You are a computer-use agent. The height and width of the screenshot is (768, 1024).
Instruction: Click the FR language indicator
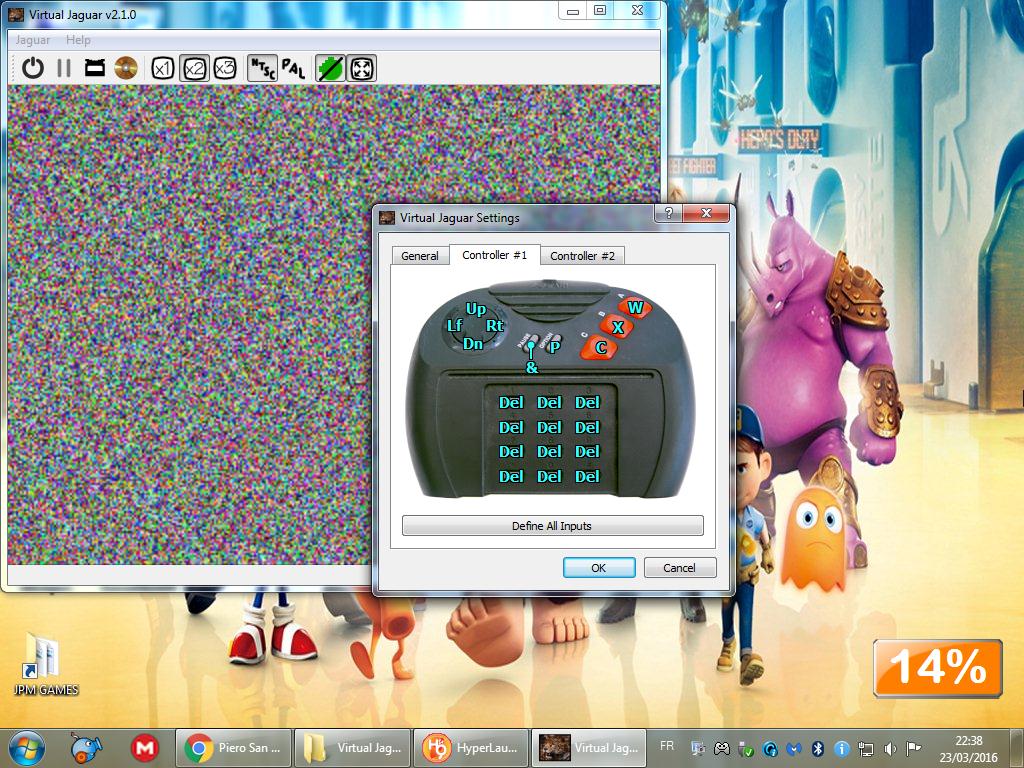point(667,746)
